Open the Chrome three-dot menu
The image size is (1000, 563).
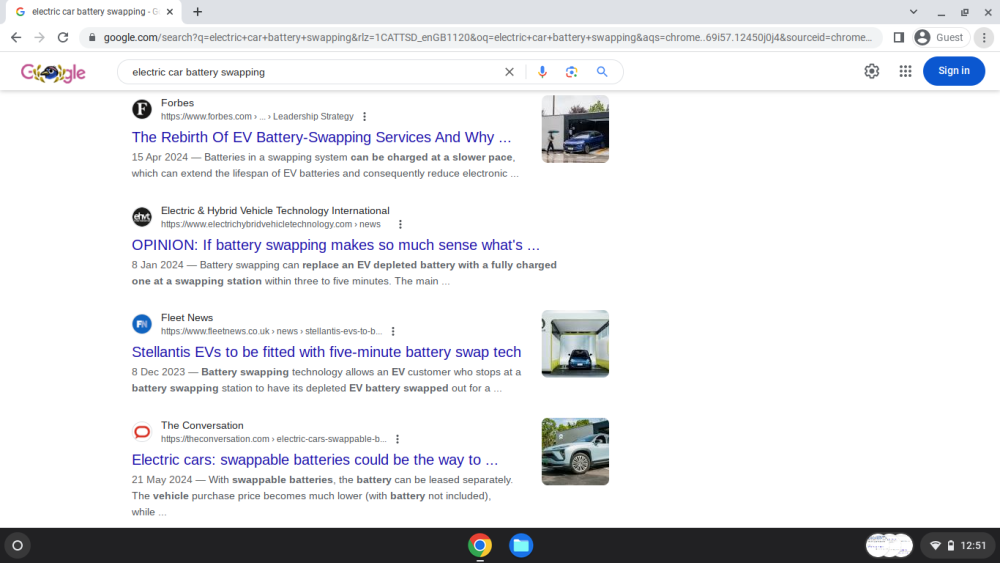[x=984, y=38]
